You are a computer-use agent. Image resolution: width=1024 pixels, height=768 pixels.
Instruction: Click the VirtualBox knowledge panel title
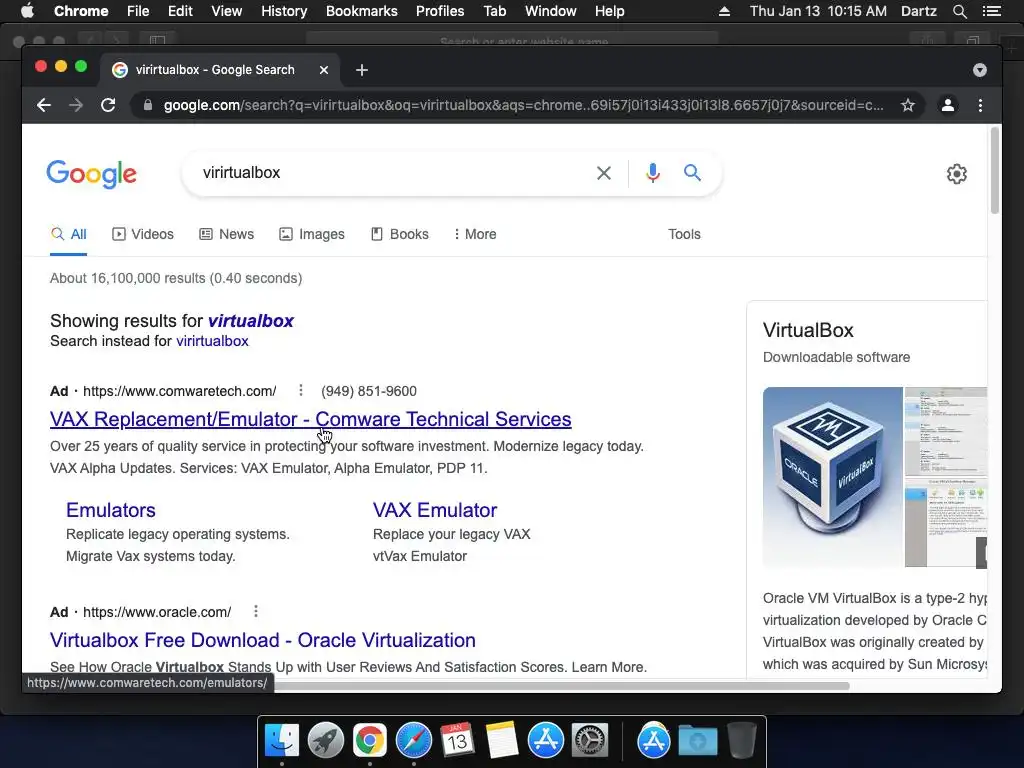click(x=808, y=330)
